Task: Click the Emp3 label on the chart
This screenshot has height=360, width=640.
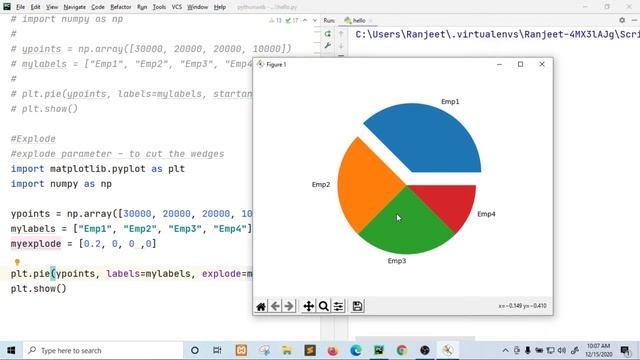Action: tap(397, 261)
